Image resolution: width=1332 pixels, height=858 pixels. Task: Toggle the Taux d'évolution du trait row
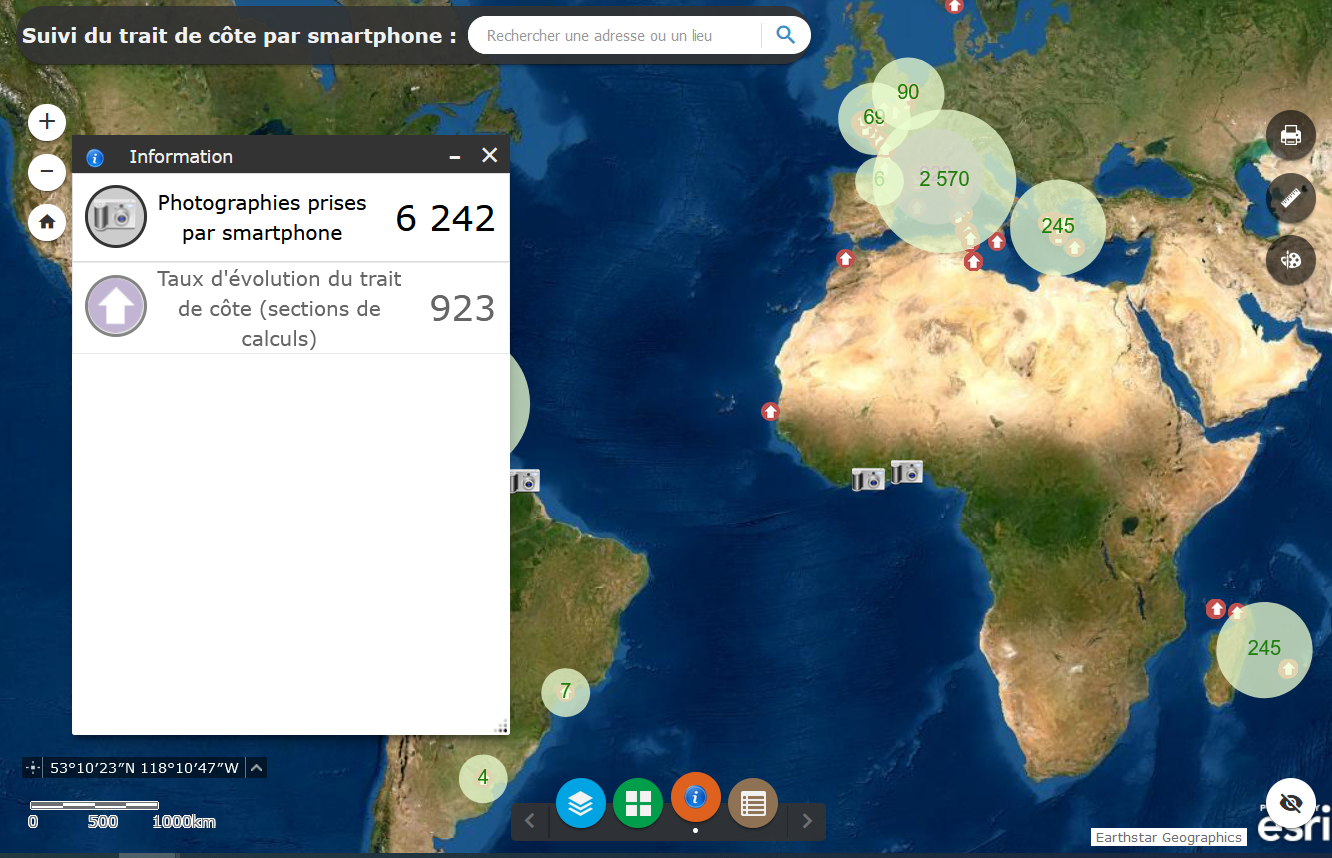(x=290, y=308)
